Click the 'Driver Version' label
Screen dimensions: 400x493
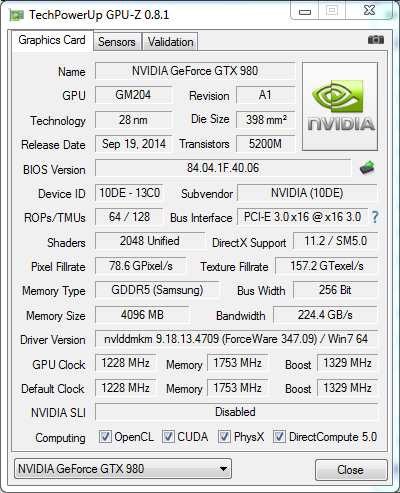click(x=53, y=340)
